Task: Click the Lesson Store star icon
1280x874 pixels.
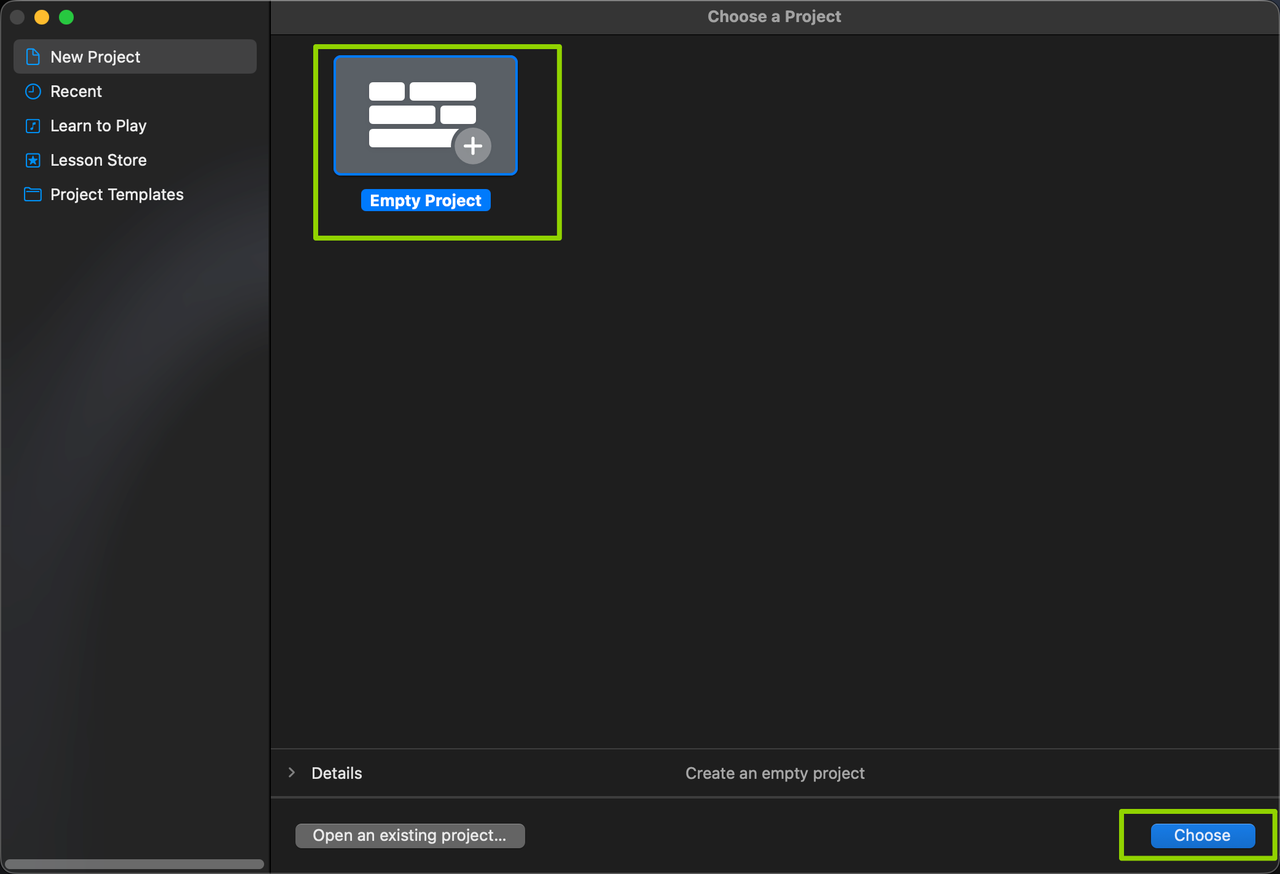Action: [x=33, y=160]
